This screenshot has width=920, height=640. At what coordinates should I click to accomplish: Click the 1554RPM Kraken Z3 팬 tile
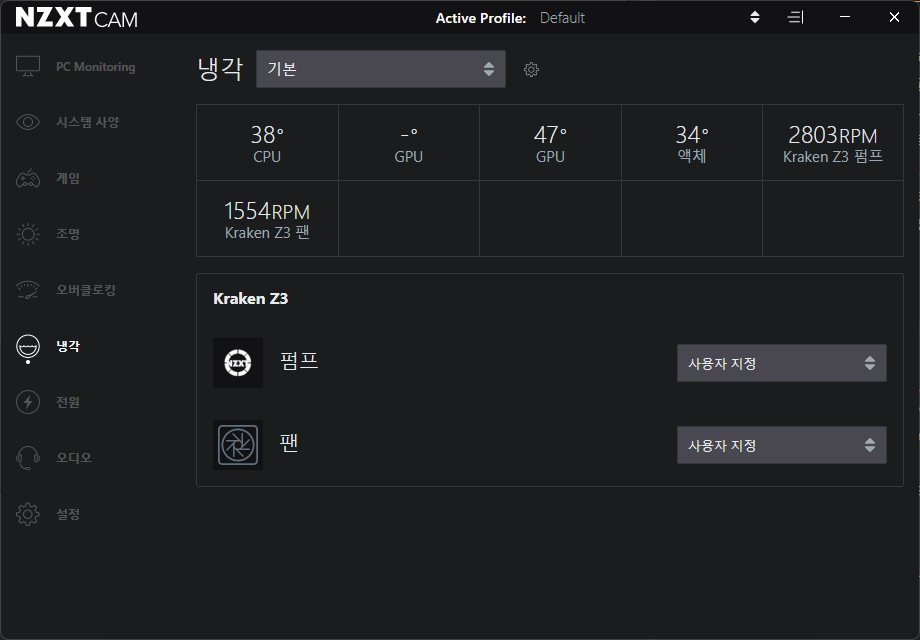tap(267, 218)
